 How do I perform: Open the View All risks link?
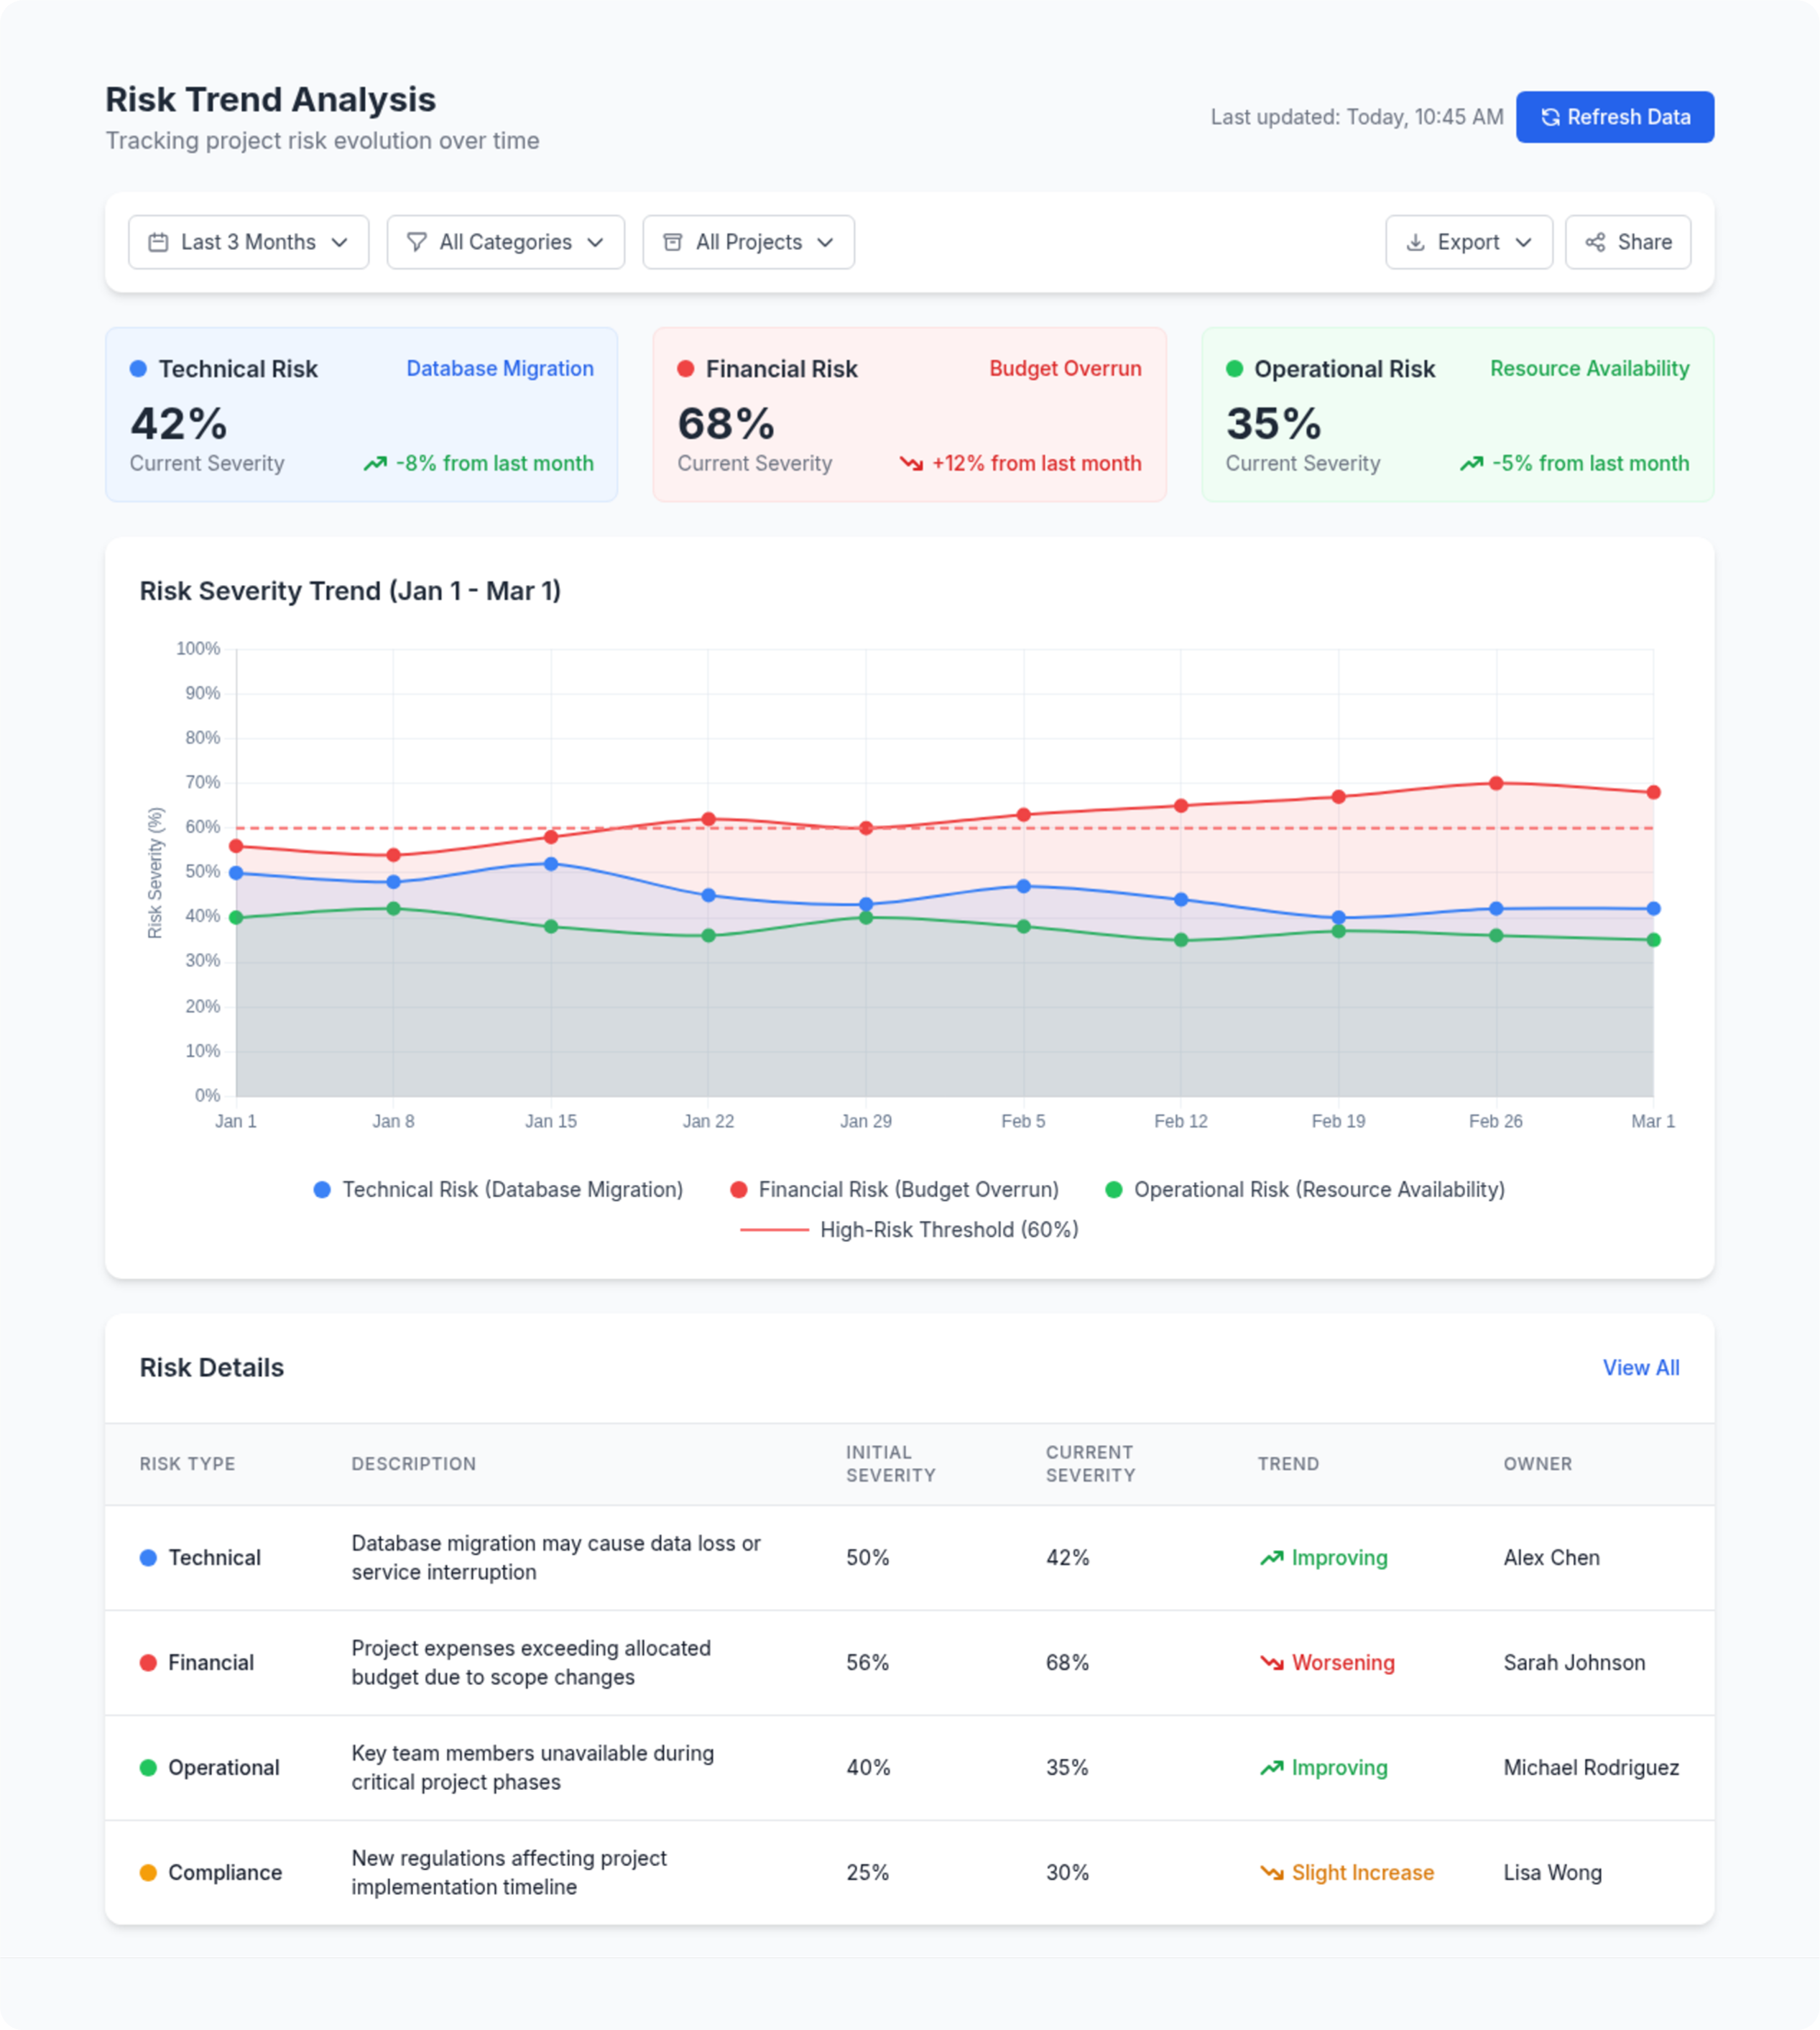pos(1640,1368)
